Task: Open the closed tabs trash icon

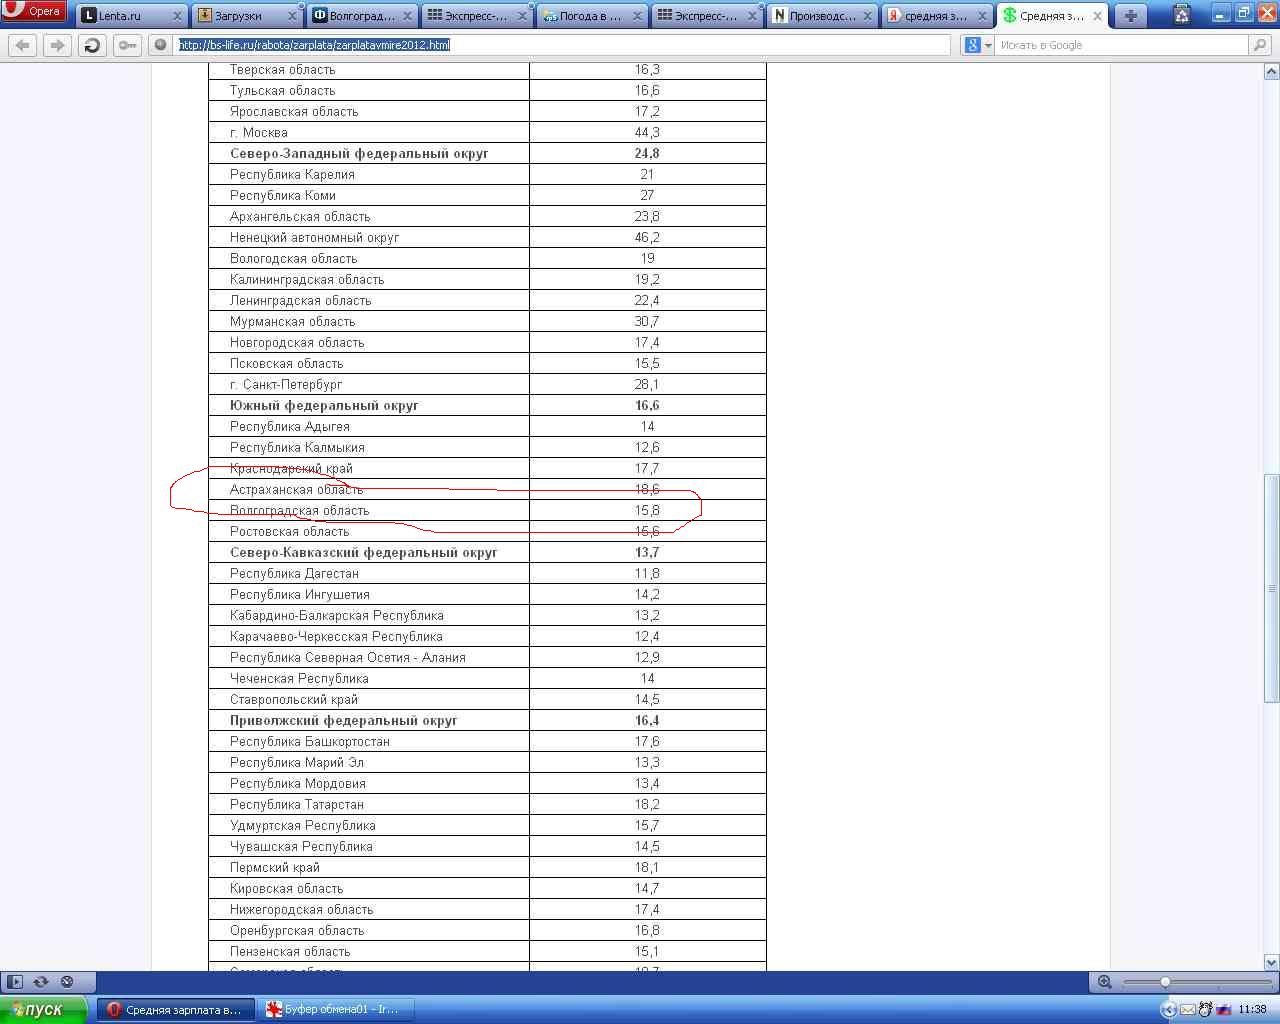Action: [1182, 15]
